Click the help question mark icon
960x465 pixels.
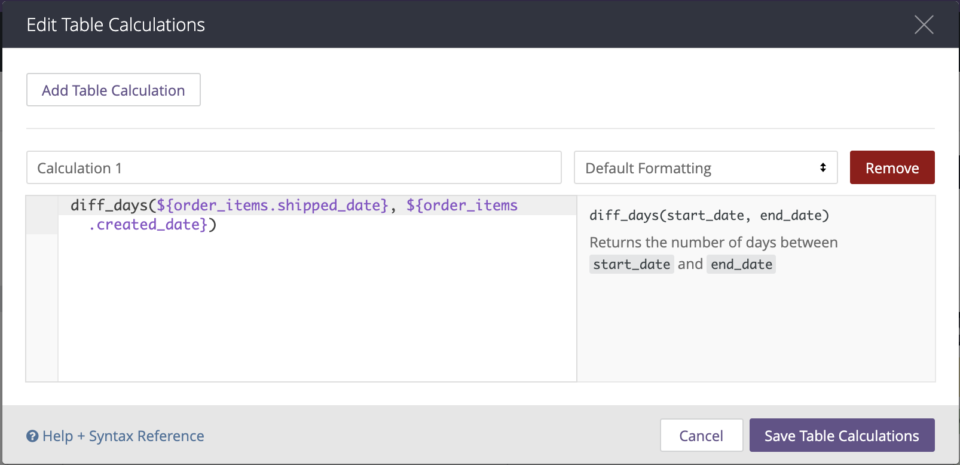(x=32, y=437)
